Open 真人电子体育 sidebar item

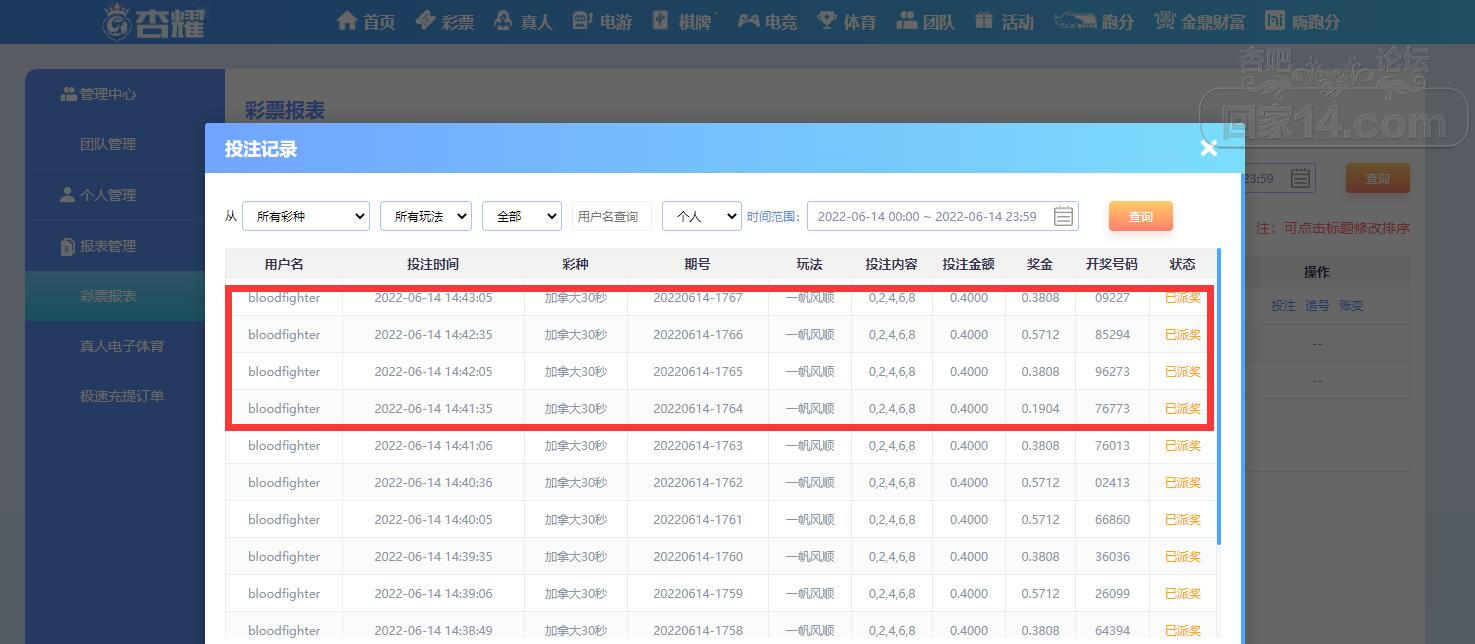point(122,346)
